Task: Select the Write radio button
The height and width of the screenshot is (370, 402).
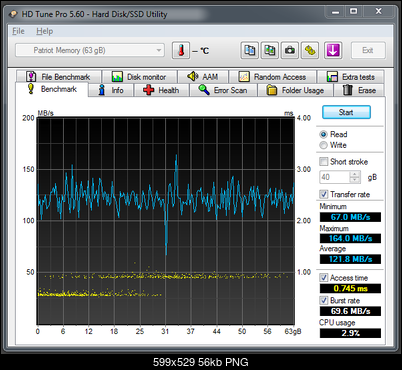Action: point(333,145)
